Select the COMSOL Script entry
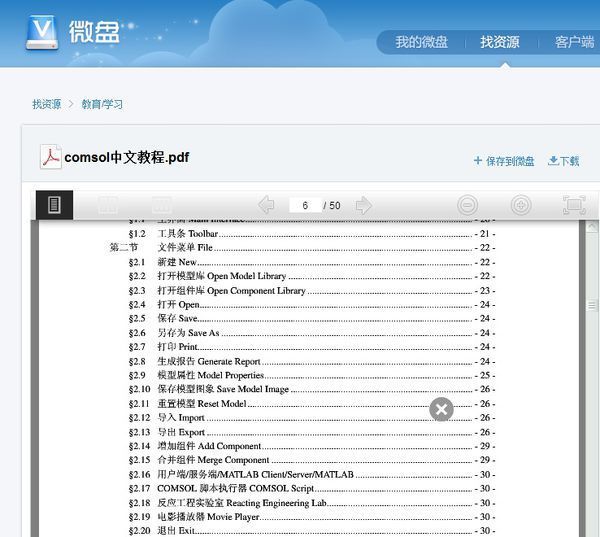The image size is (600, 537). click(x=312, y=488)
